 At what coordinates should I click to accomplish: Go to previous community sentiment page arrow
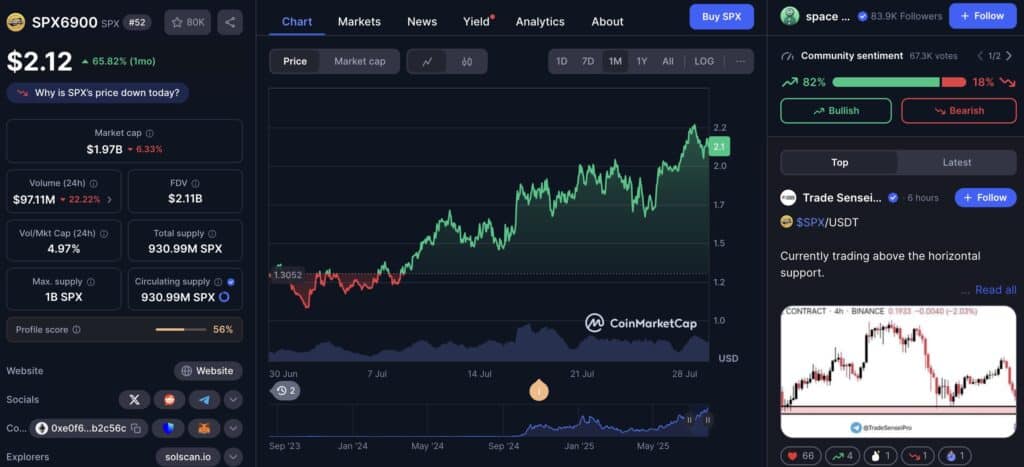[980, 56]
